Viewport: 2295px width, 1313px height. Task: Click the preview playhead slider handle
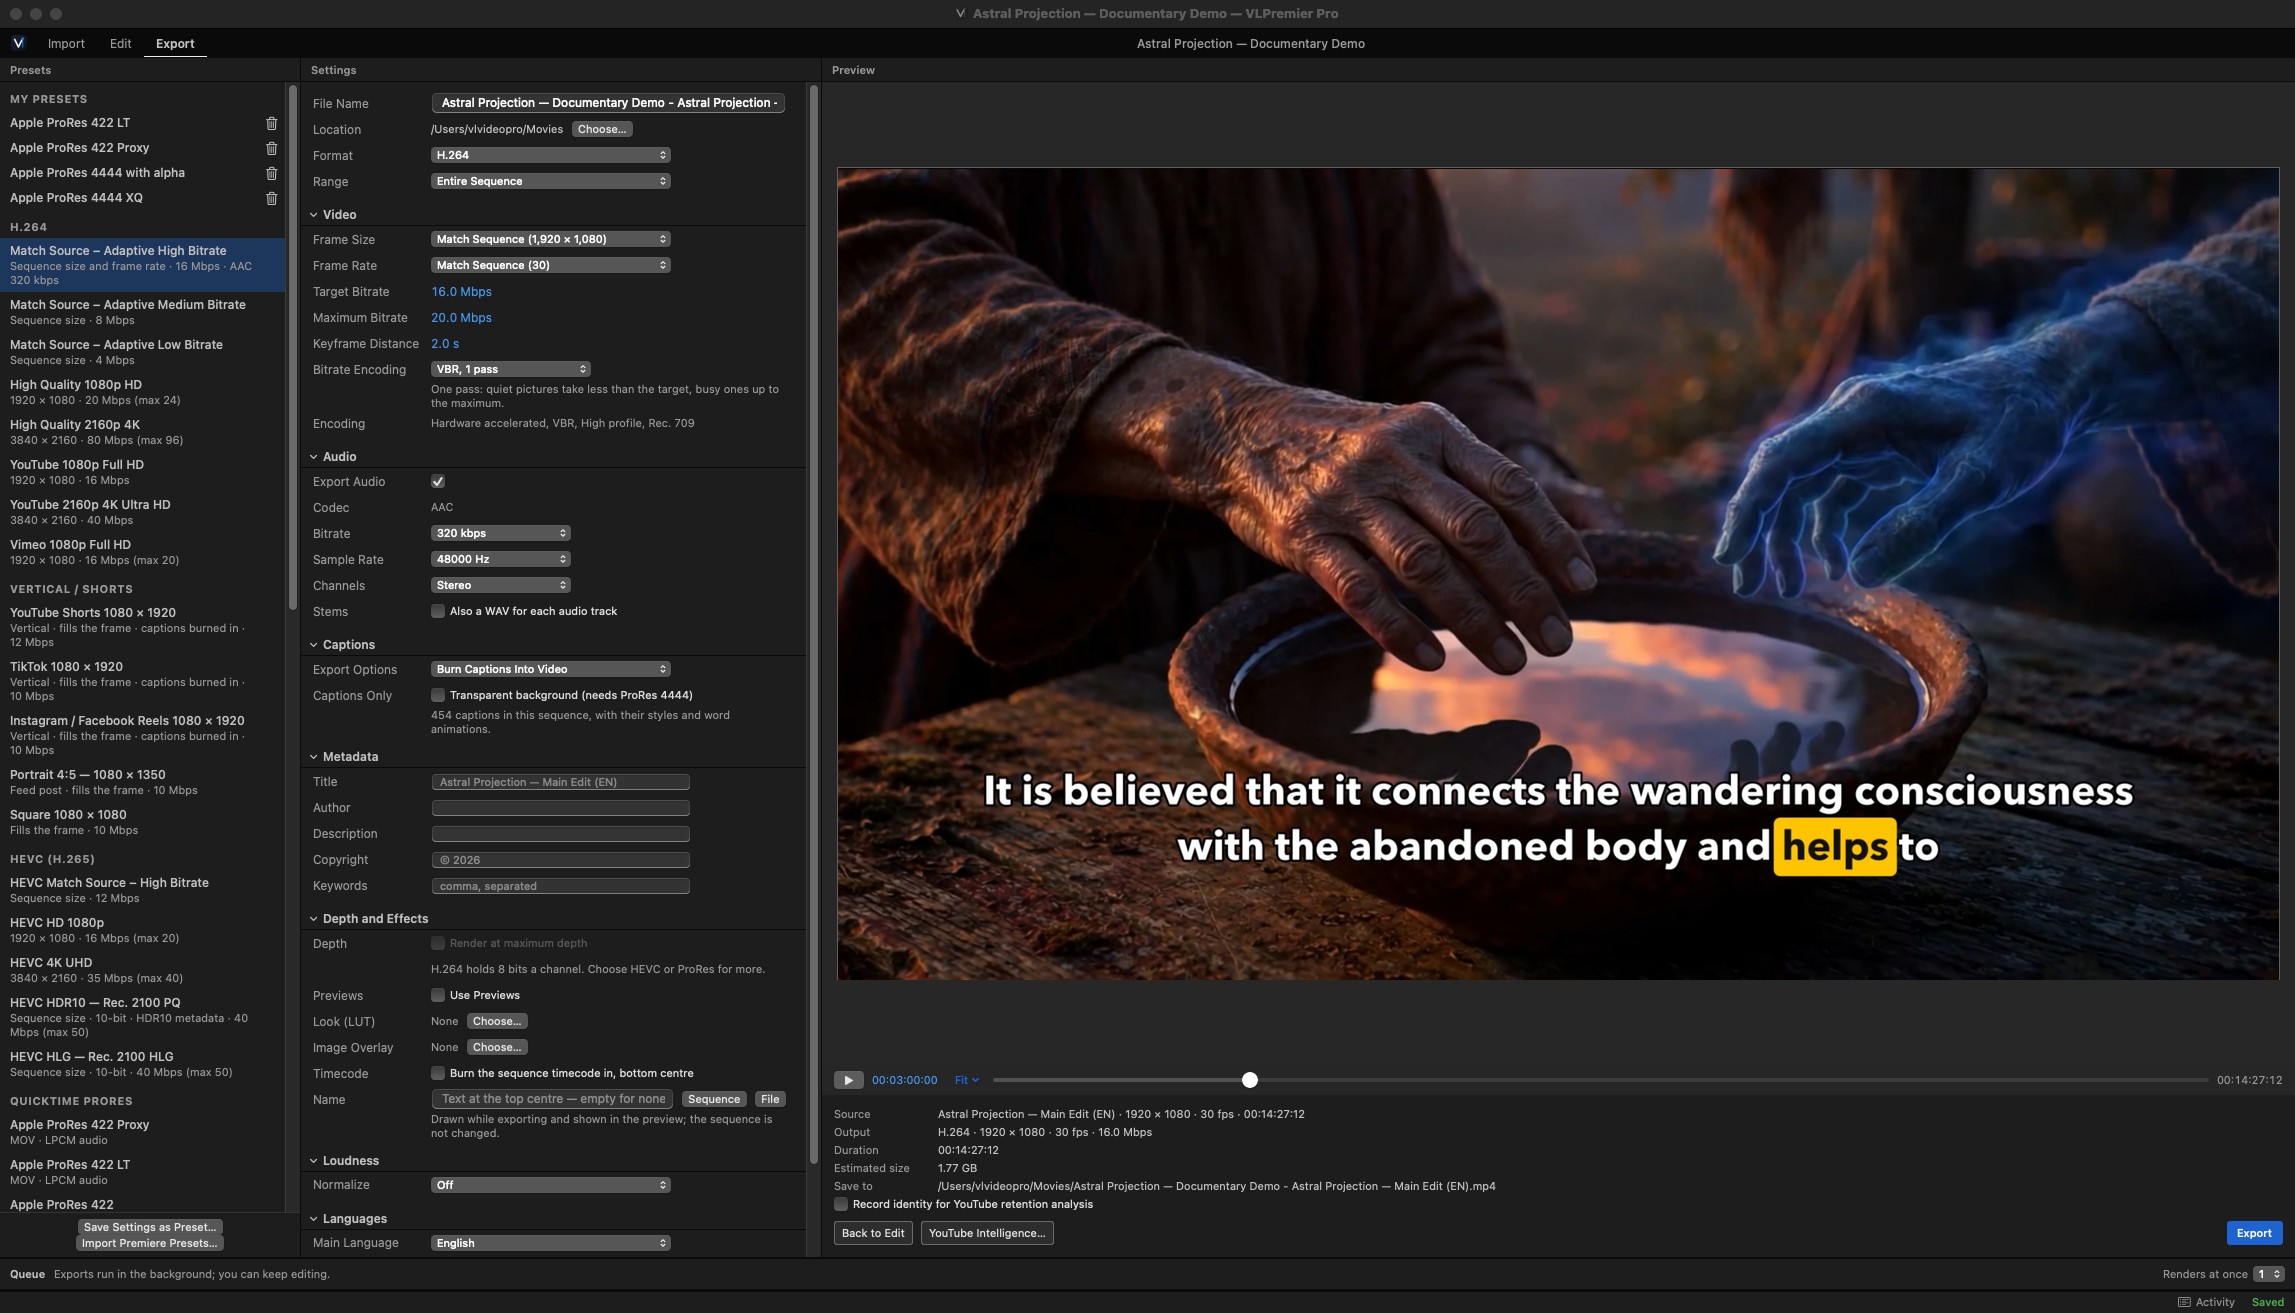point(1249,1080)
